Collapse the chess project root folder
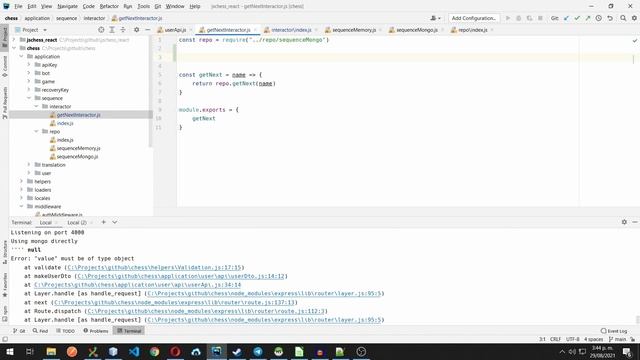Image resolution: width=640 pixels, height=360 pixels. [x=15, y=48]
